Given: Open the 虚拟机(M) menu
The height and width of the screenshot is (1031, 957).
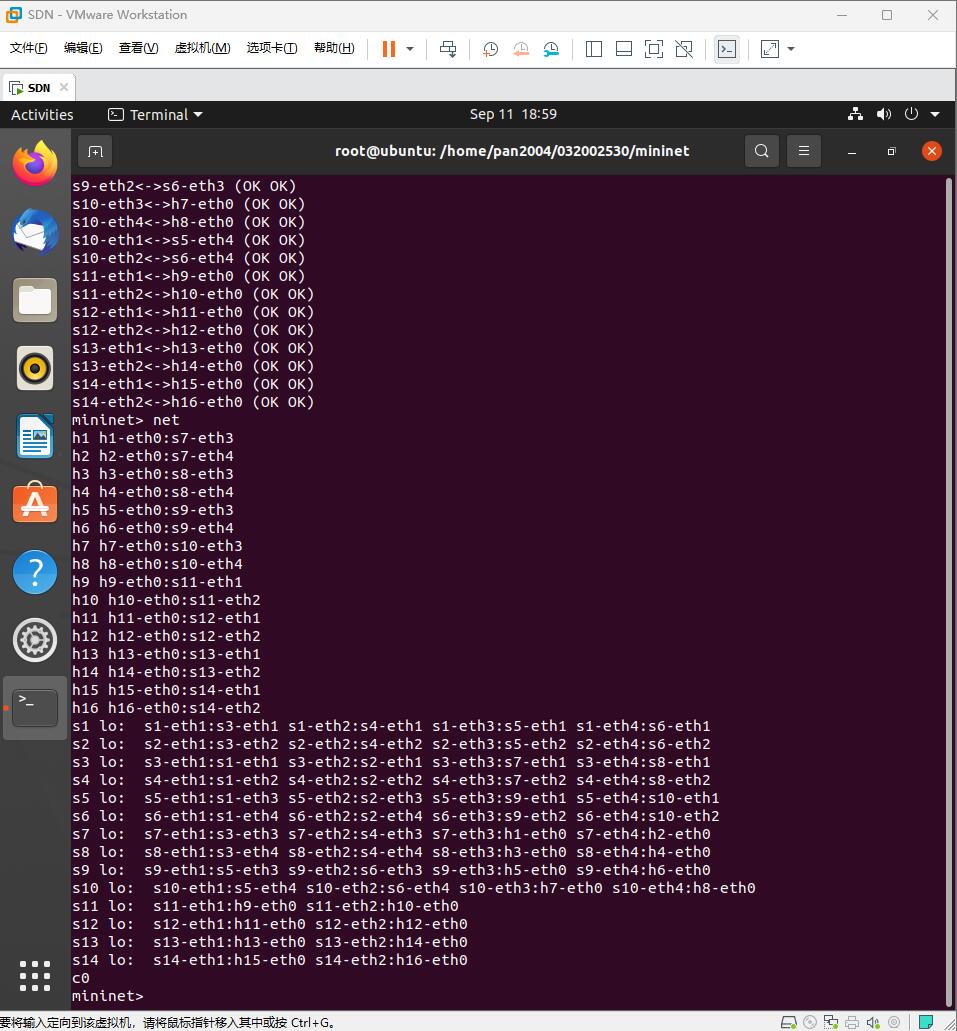Looking at the screenshot, I should click(202, 49).
